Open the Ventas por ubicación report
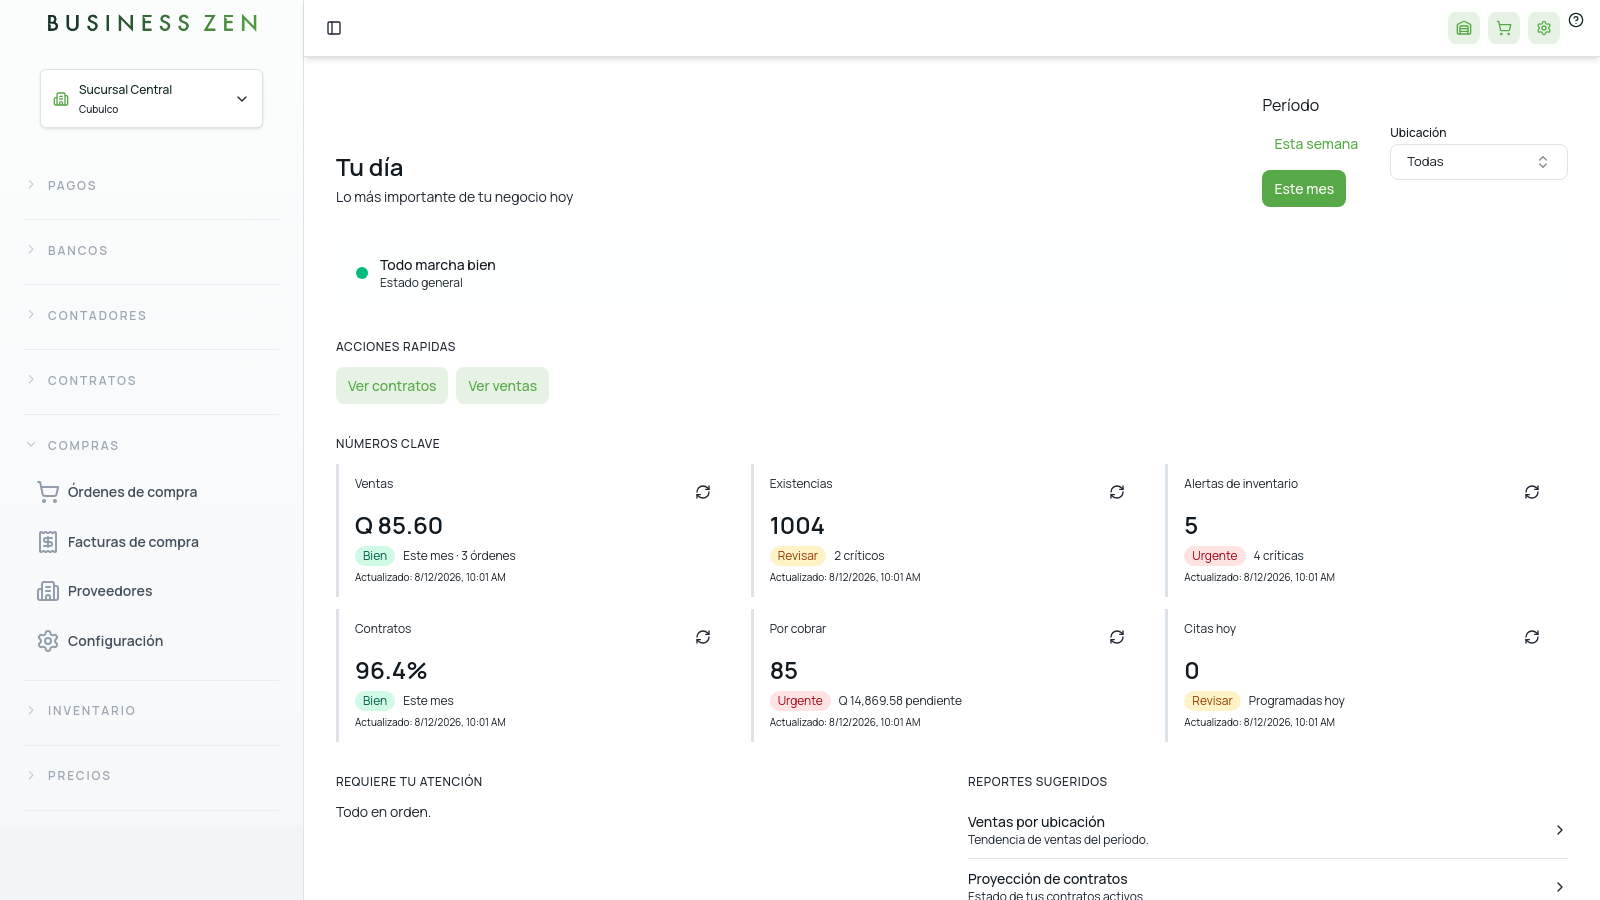This screenshot has height=900, width=1600. click(1267, 830)
